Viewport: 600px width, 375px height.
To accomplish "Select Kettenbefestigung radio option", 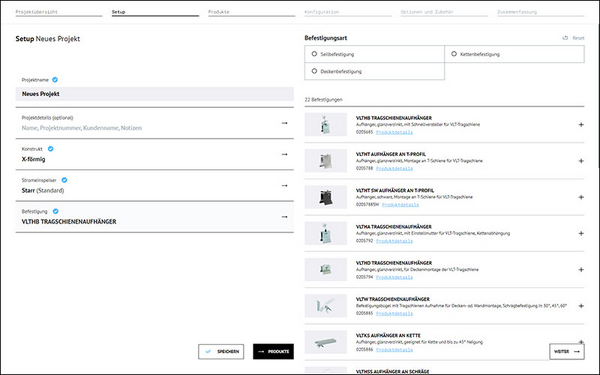I will pyautogui.click(x=454, y=54).
